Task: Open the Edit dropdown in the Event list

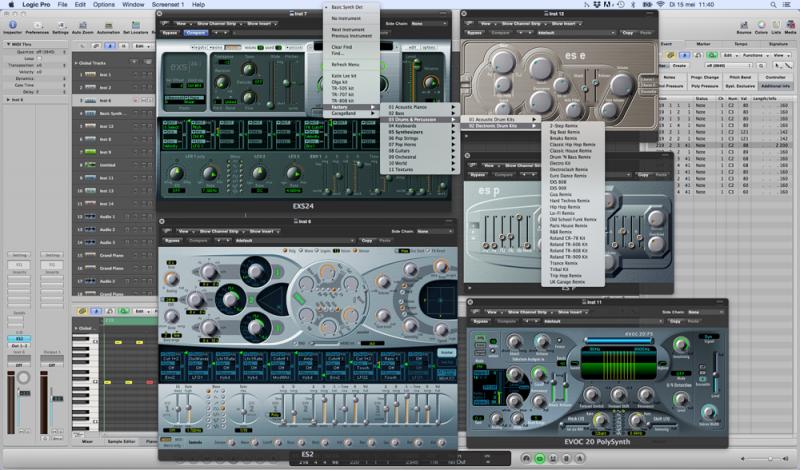Action: pyautogui.click(x=729, y=55)
